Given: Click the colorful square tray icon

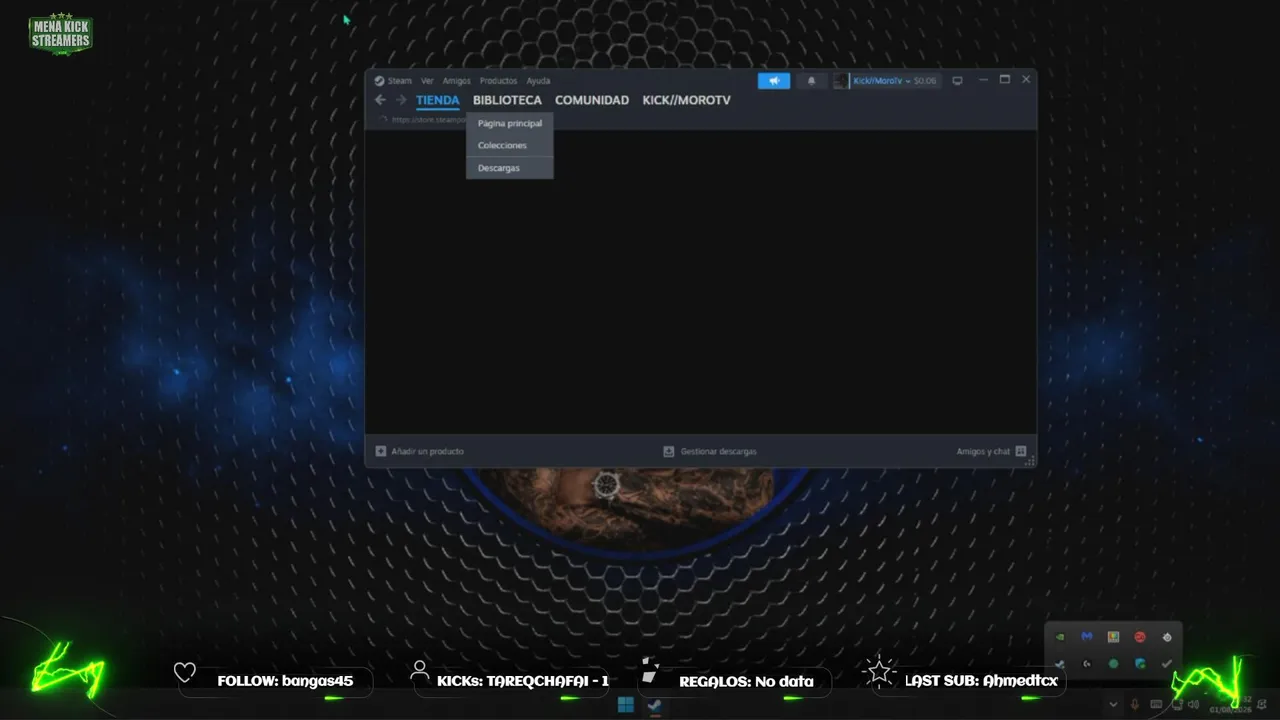Looking at the screenshot, I should (1113, 637).
